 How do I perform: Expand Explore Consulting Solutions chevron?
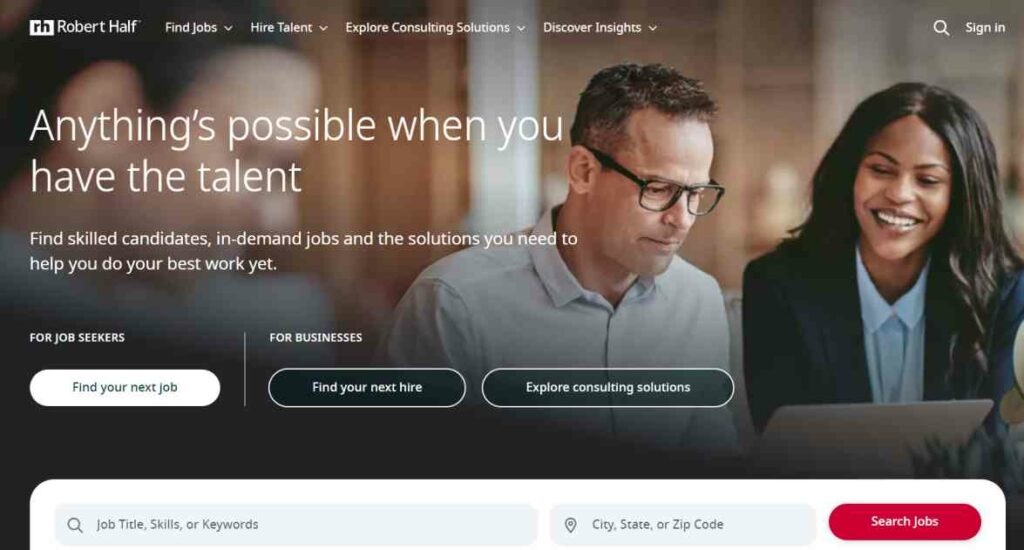click(520, 28)
